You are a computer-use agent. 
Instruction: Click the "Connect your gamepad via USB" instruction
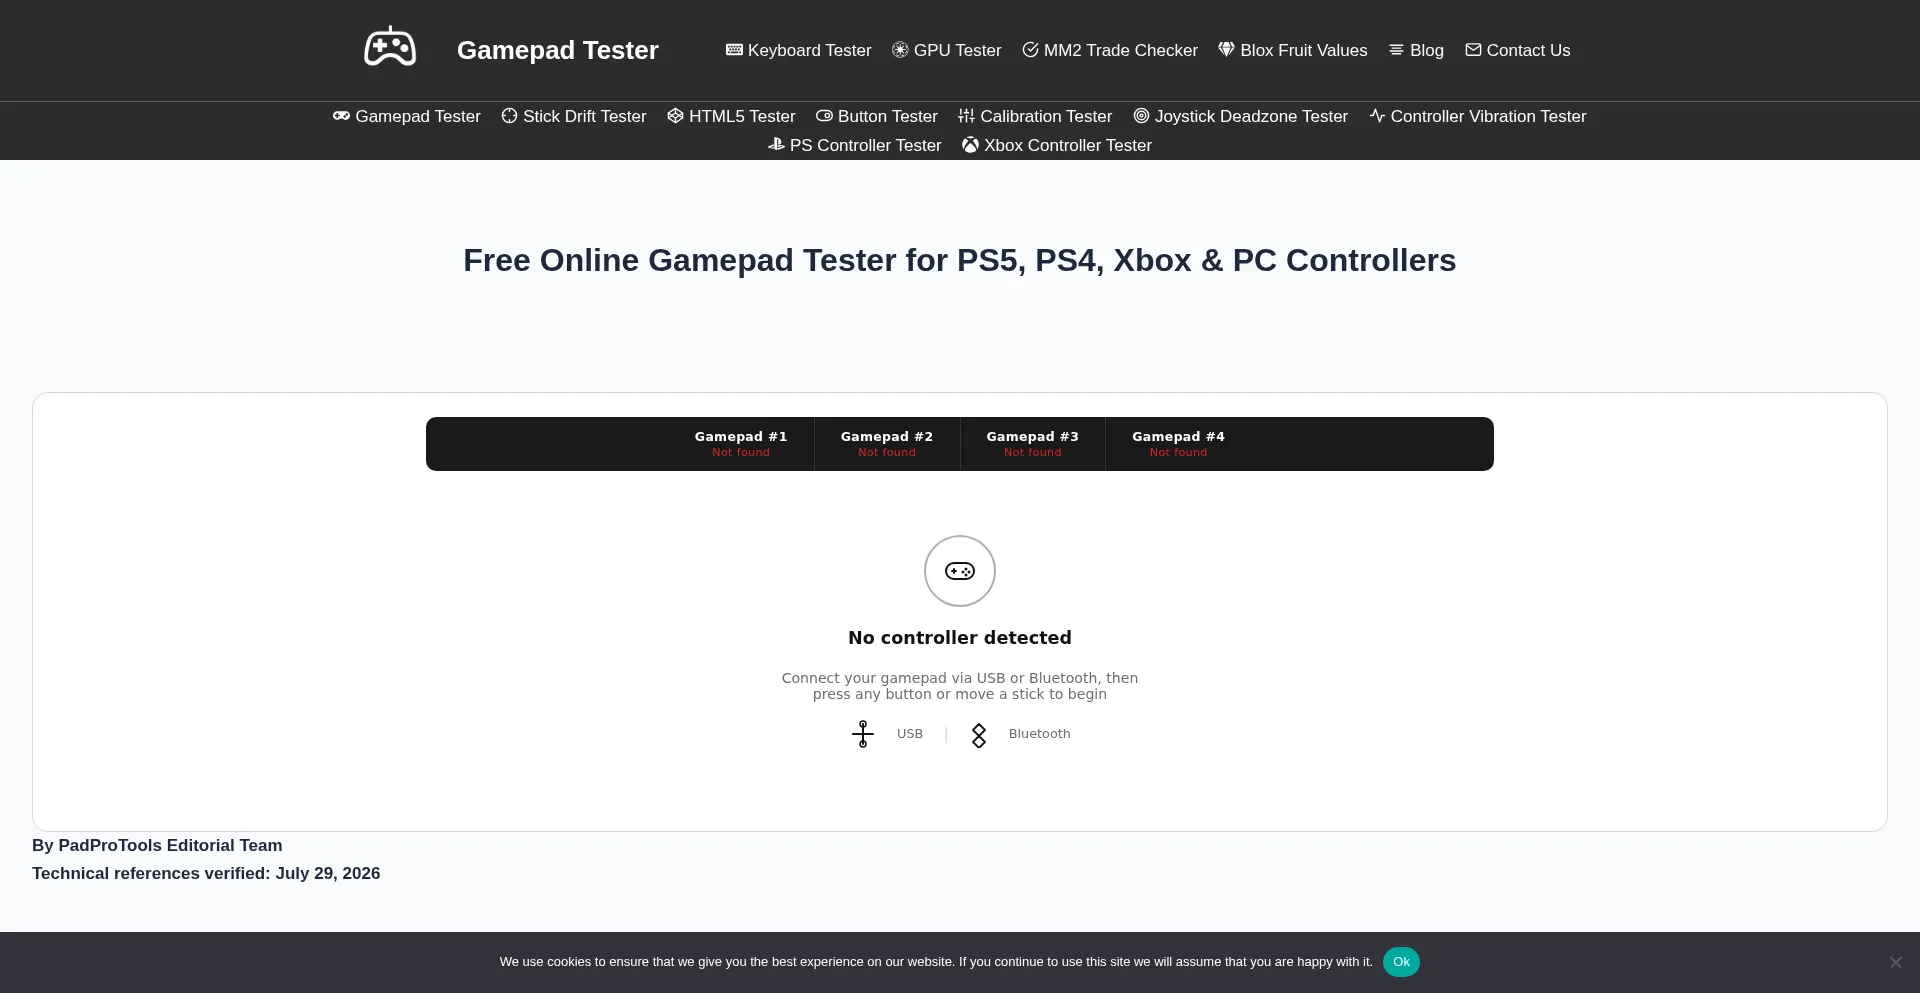(960, 686)
